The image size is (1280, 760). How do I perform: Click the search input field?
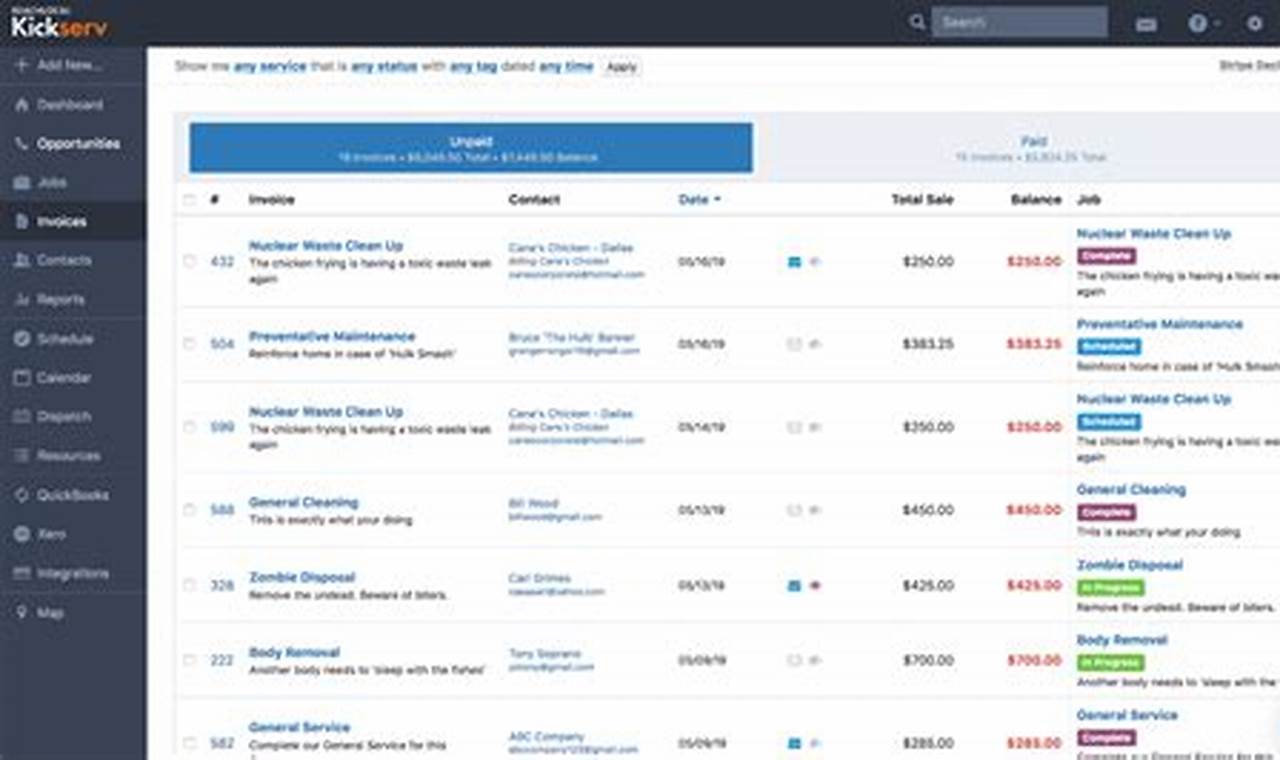pyautogui.click(x=1019, y=22)
